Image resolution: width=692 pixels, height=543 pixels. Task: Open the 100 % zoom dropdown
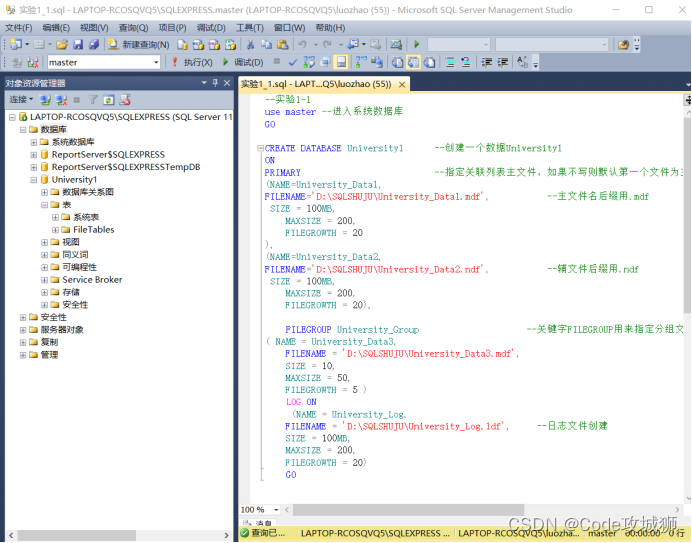coord(276,509)
